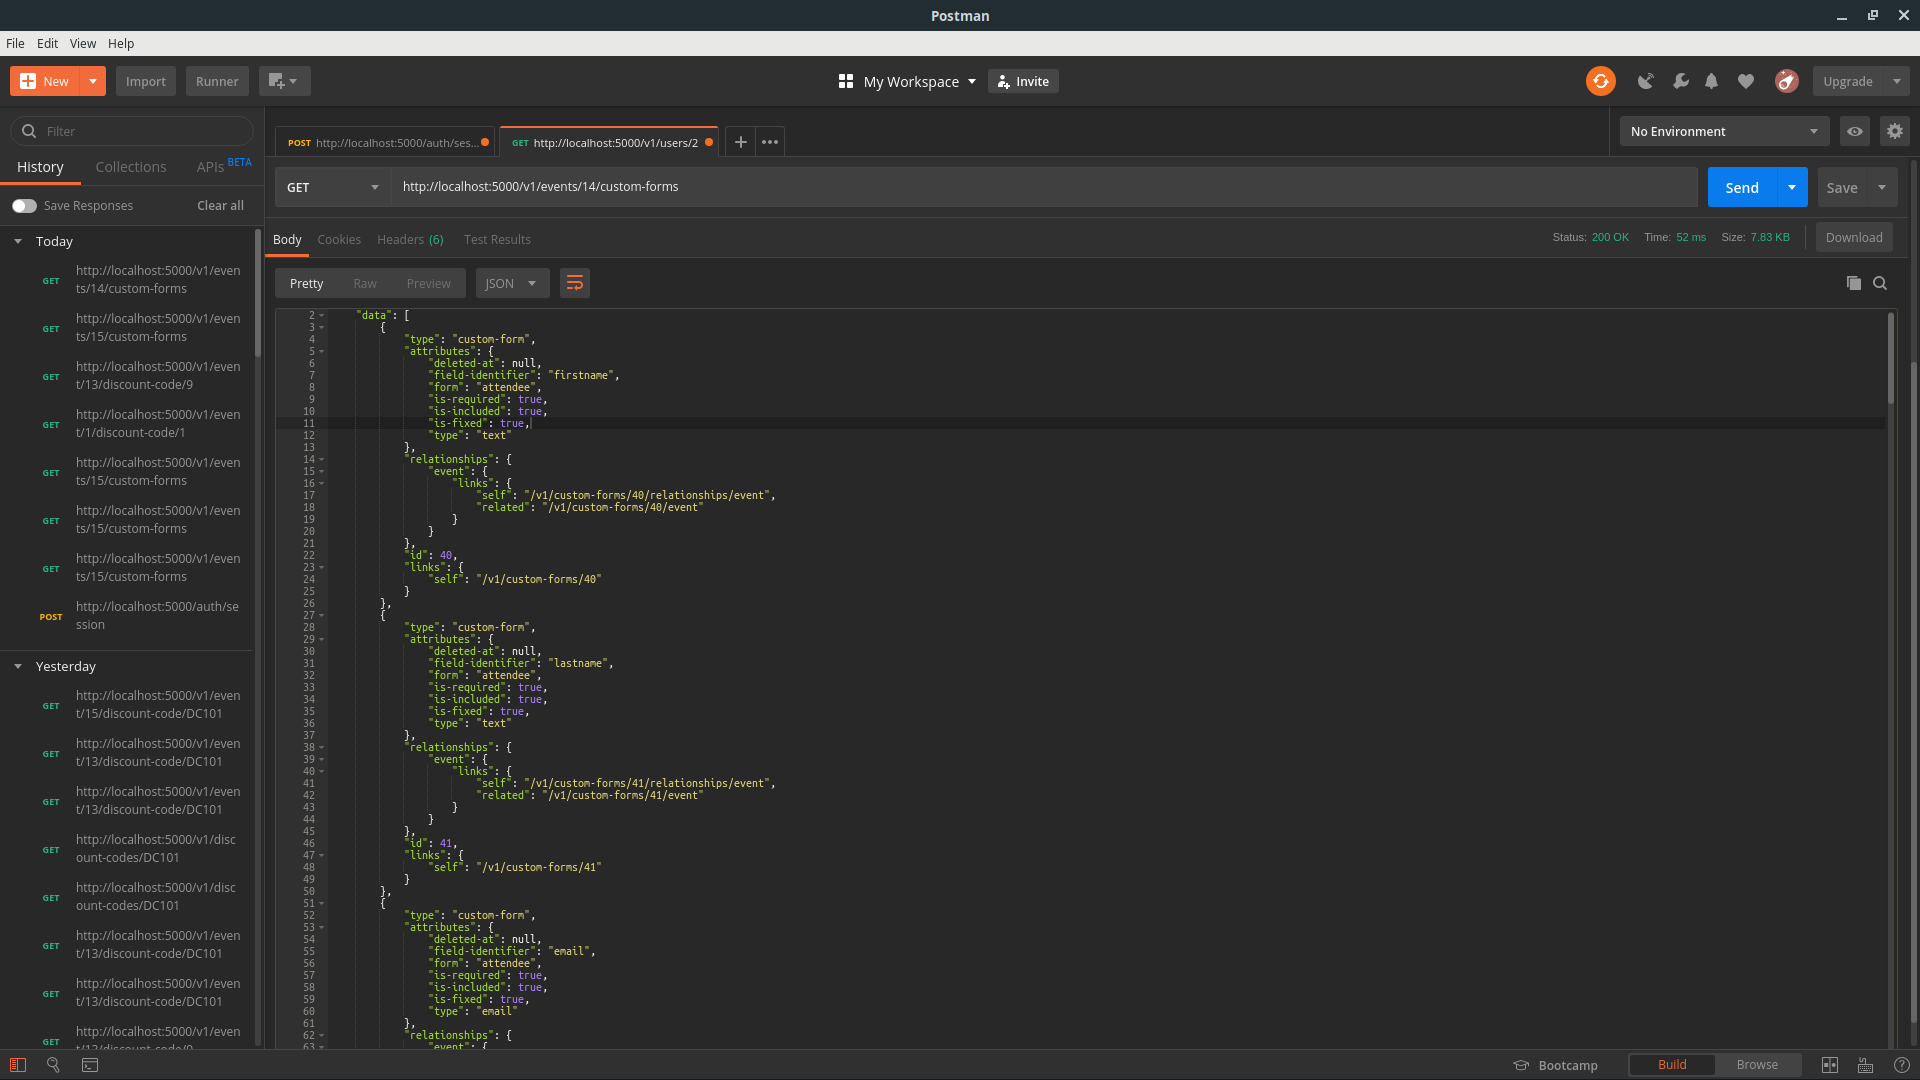
Task: Open the user avatar menu
Action: [x=1787, y=81]
